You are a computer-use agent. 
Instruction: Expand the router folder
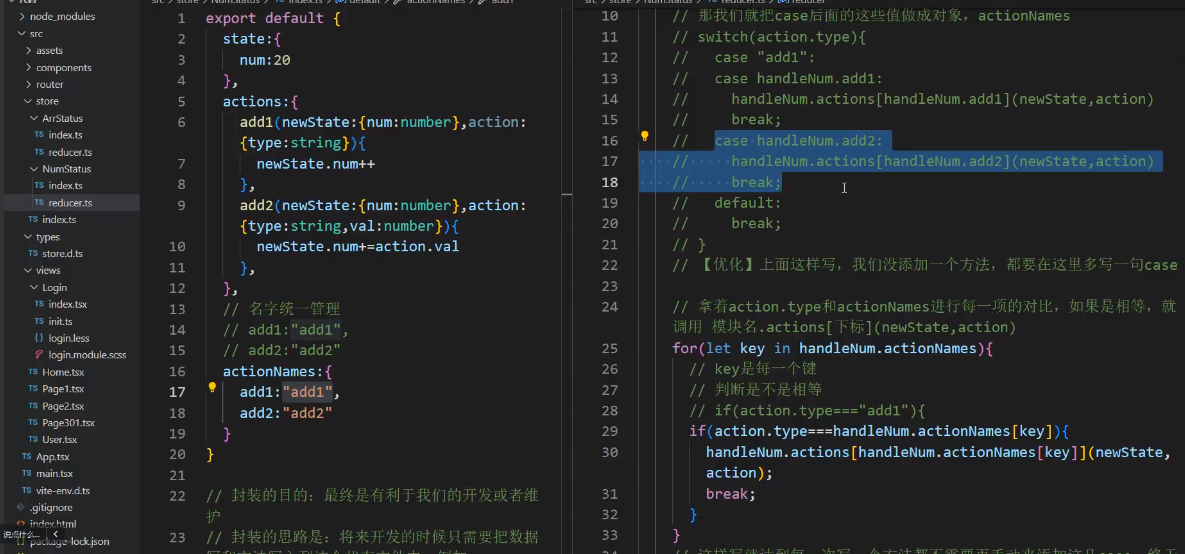click(x=28, y=84)
